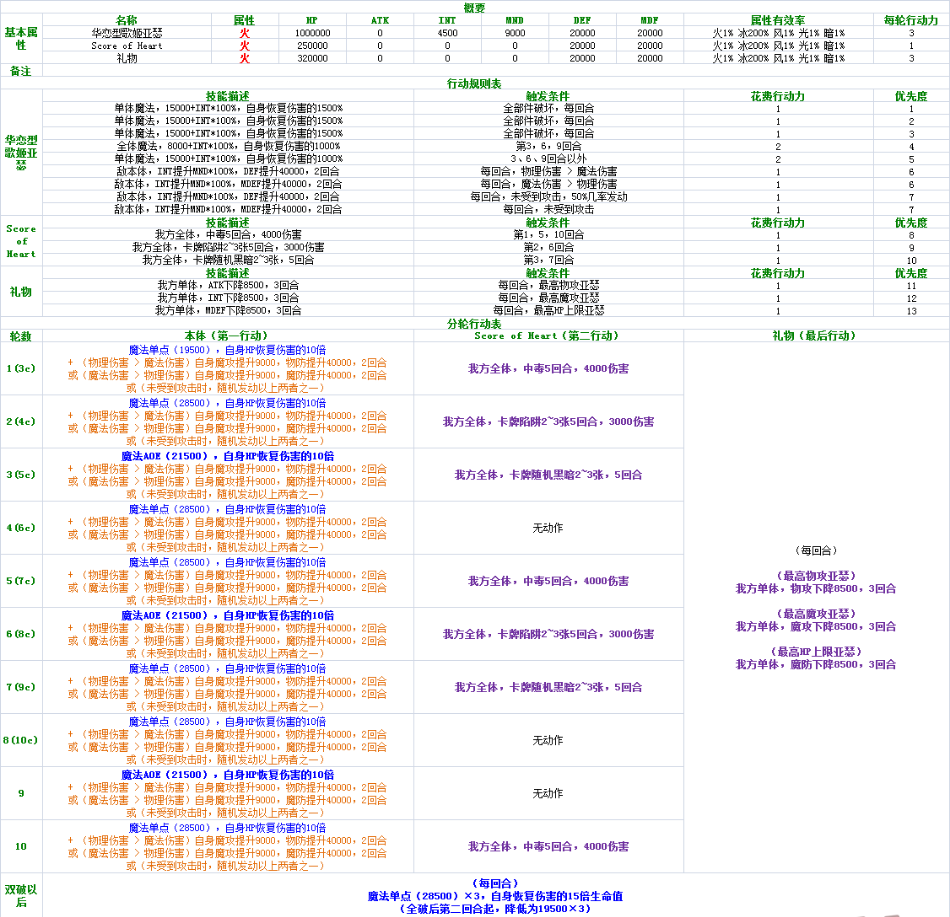Screen dimensions: 950x917
Task: Click the skill 我方单体，ATK下降8500，3回合
Action: tap(228, 285)
